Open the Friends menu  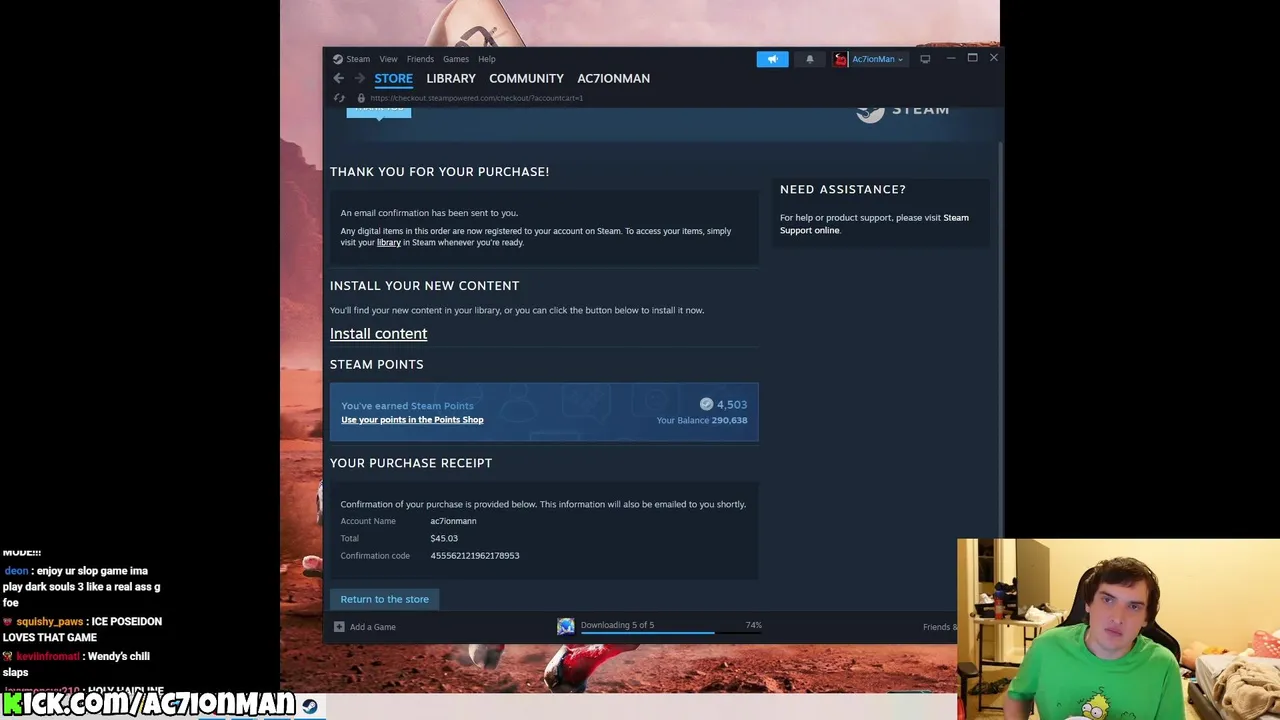coord(420,59)
